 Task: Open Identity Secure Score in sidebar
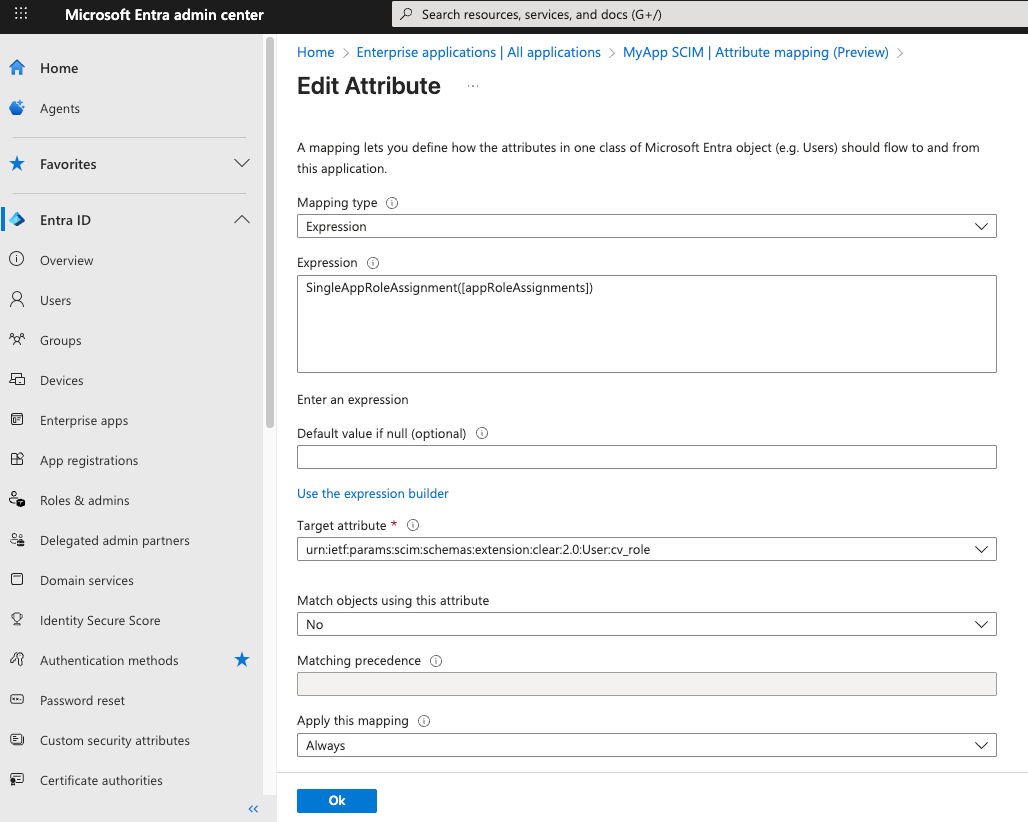[x=100, y=620]
